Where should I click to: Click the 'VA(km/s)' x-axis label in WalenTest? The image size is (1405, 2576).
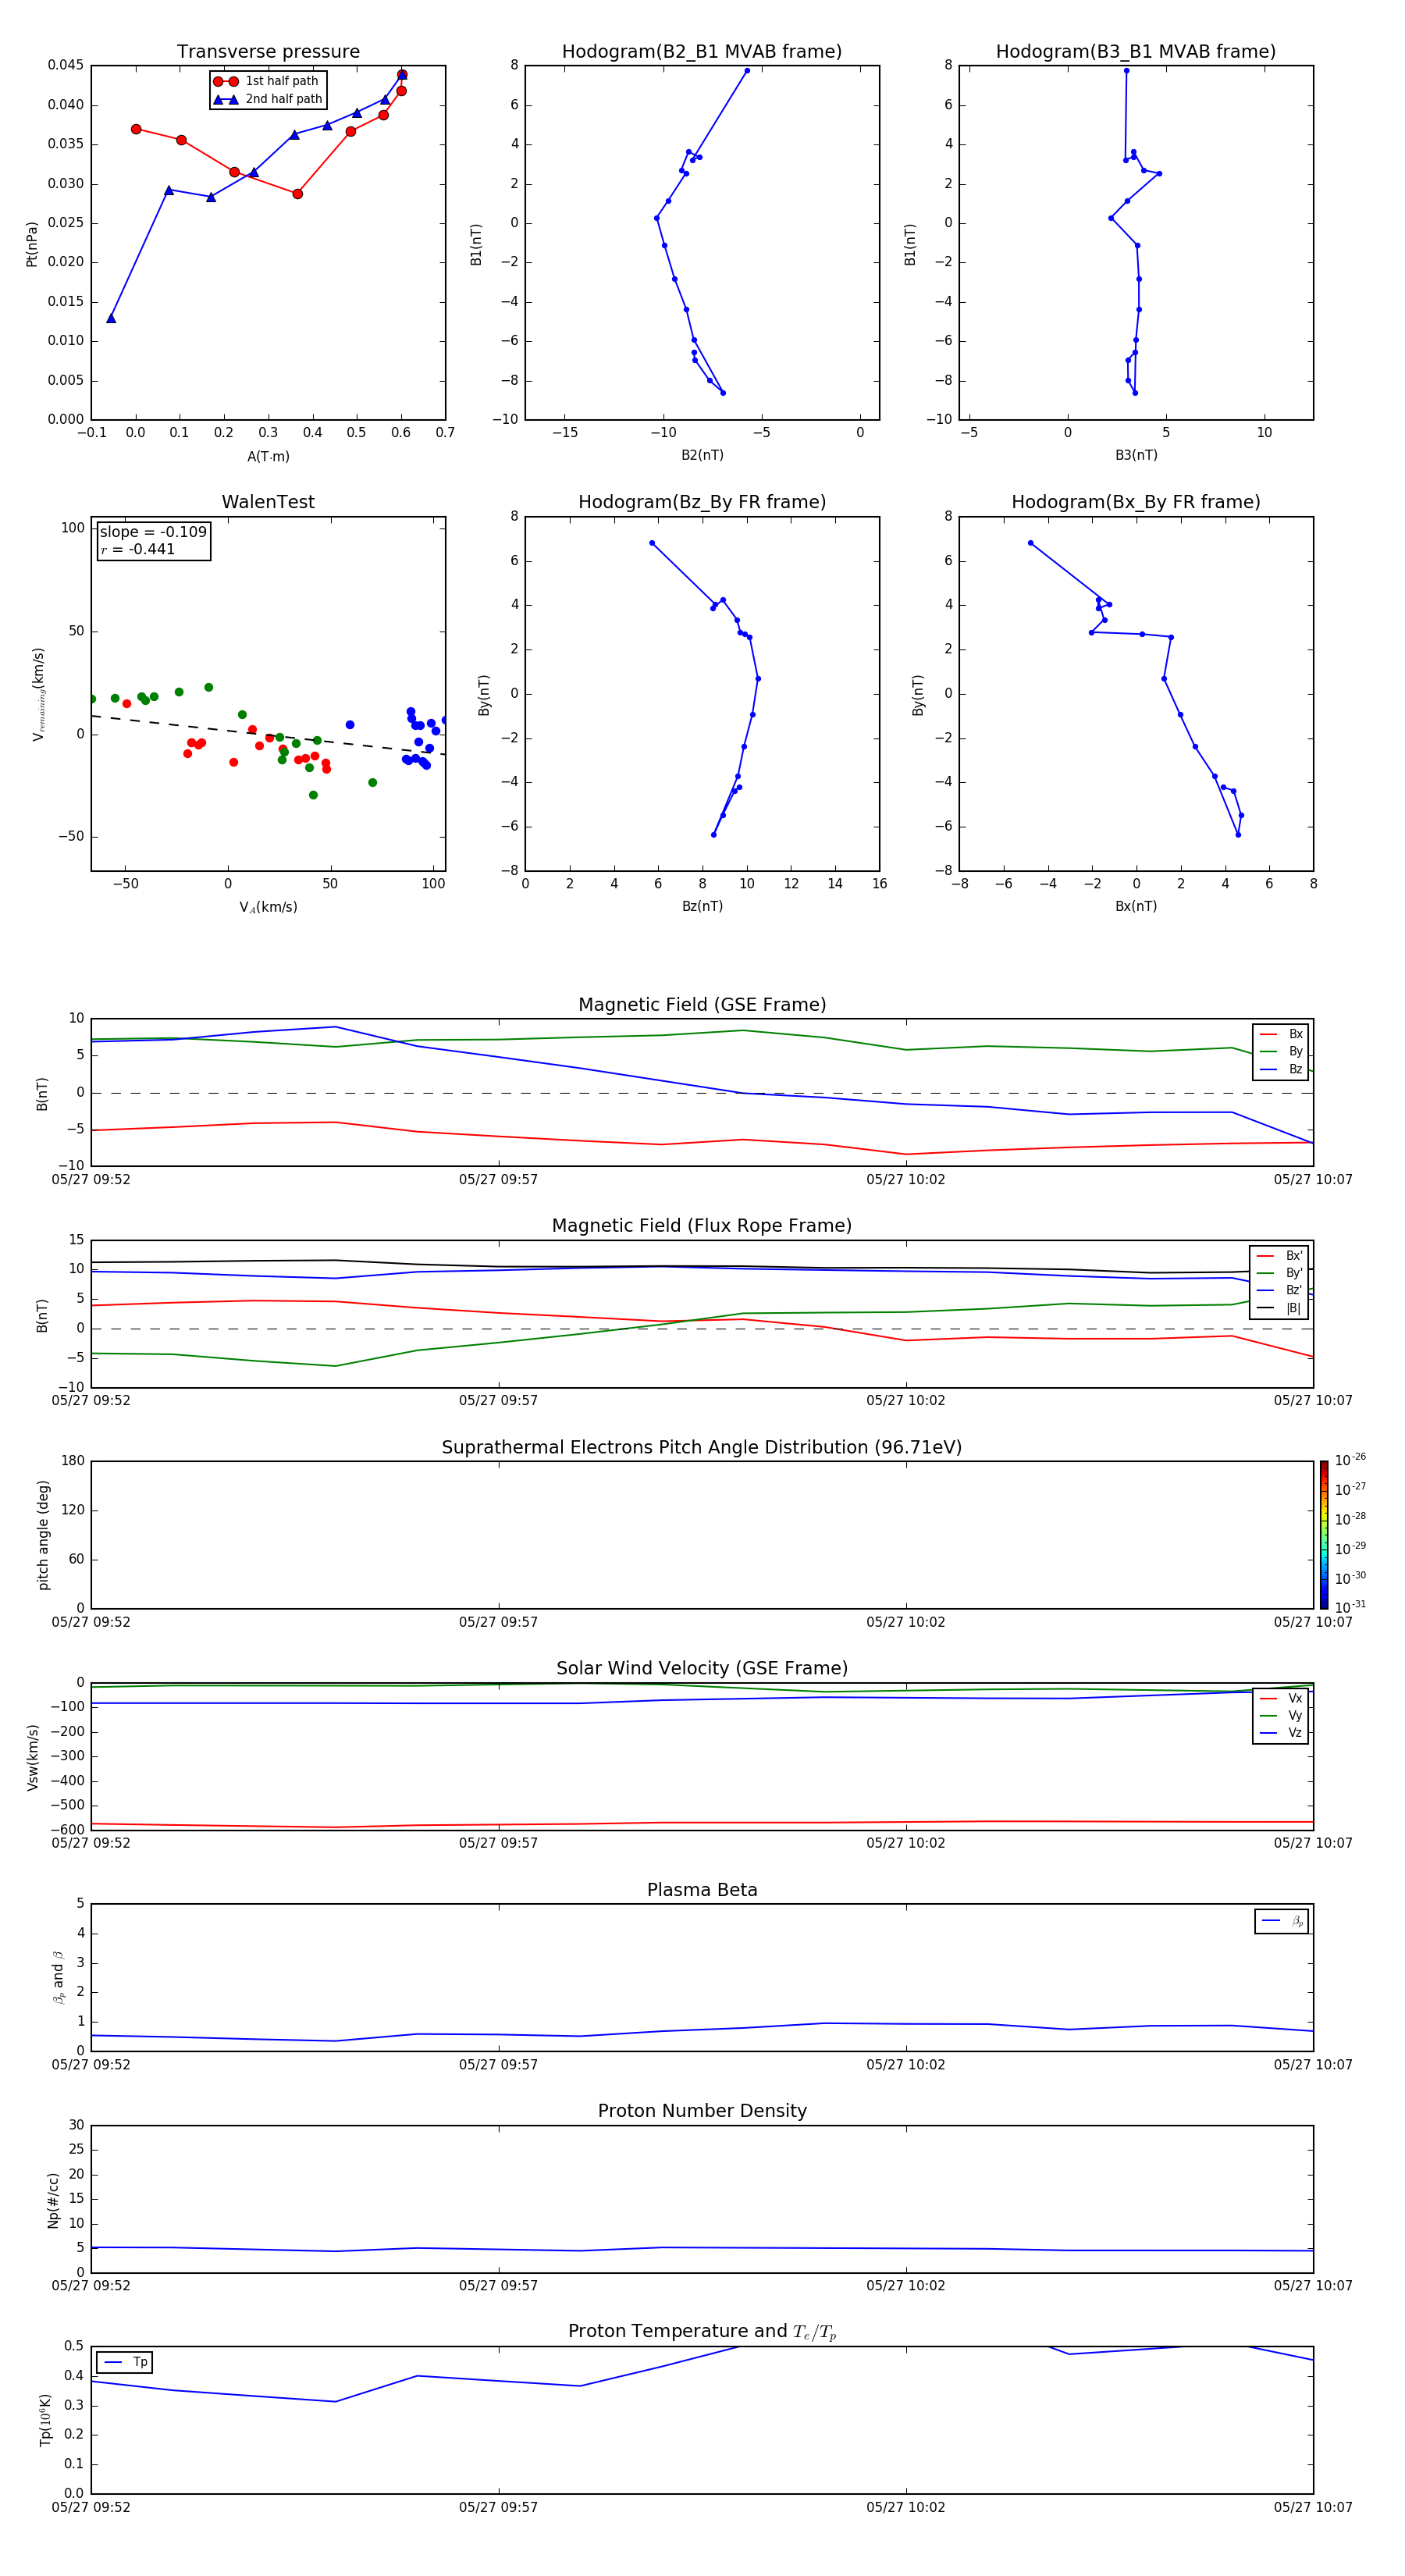[x=268, y=907]
